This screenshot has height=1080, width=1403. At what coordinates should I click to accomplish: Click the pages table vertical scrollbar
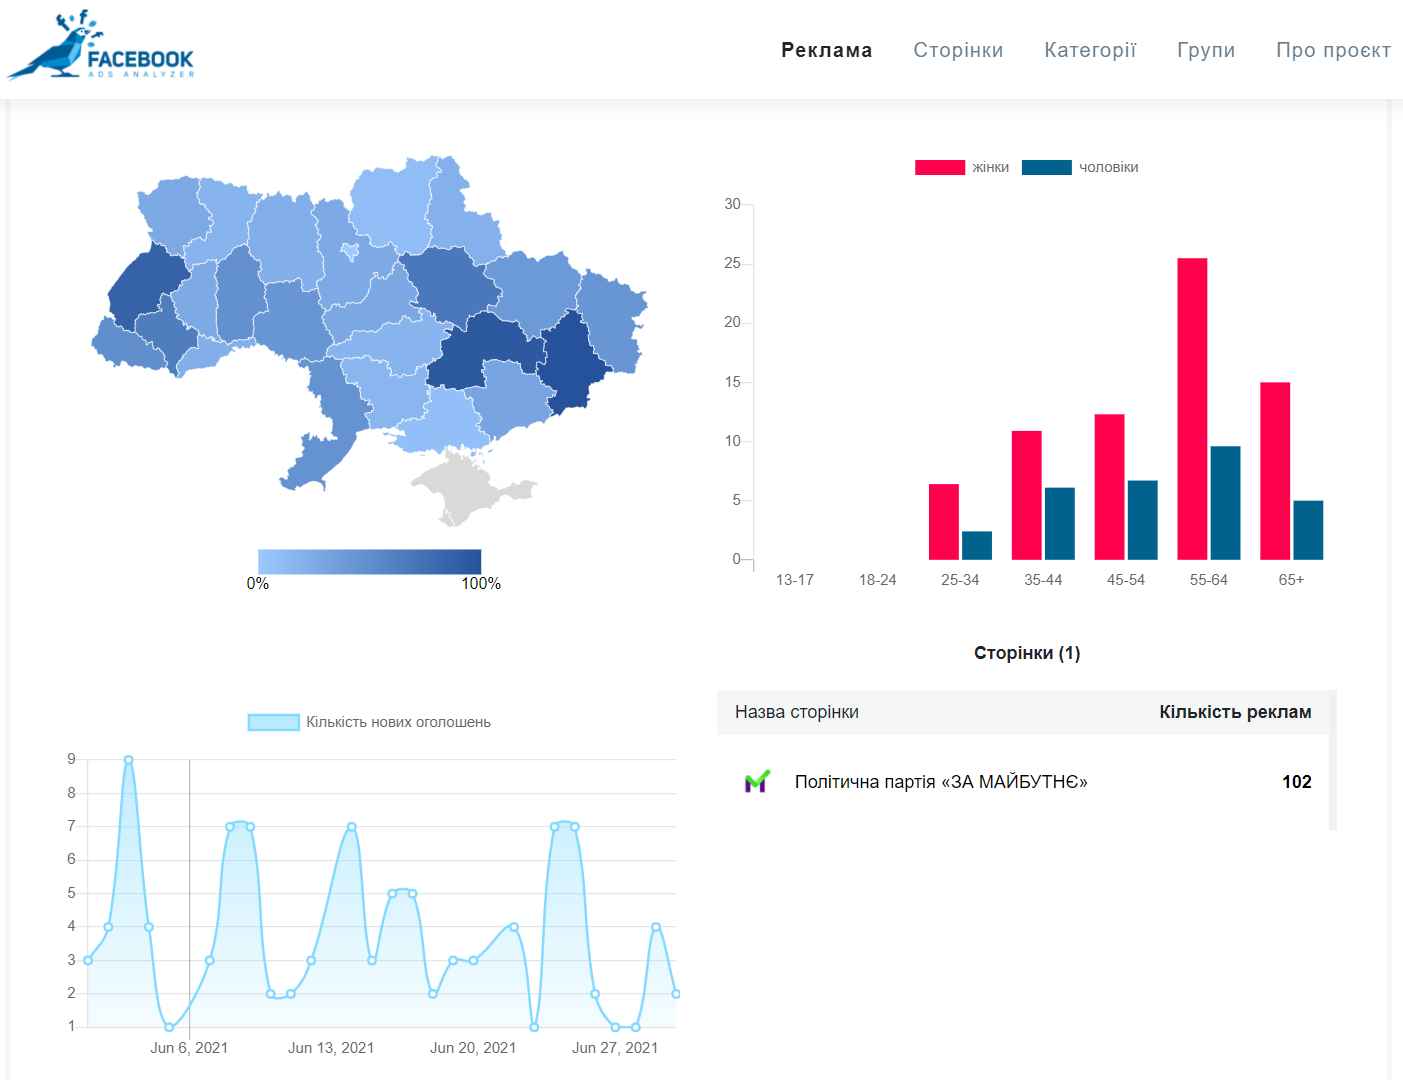click(x=1332, y=760)
